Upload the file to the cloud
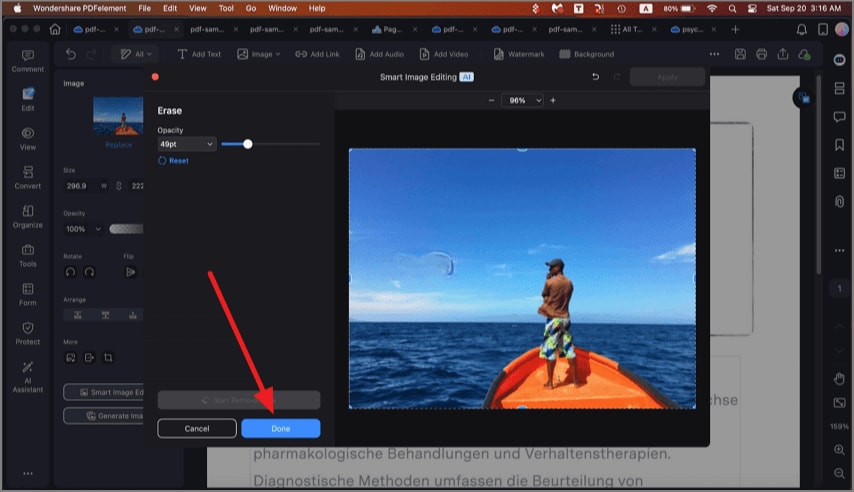 (804, 54)
